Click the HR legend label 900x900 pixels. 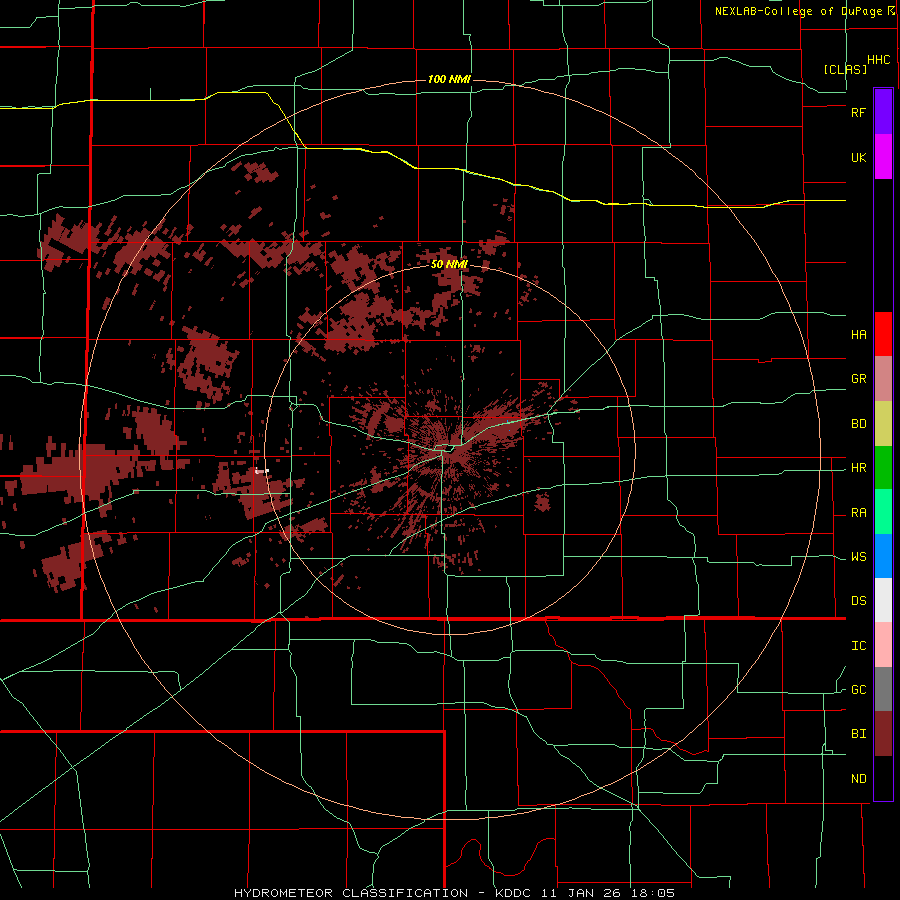[858, 468]
